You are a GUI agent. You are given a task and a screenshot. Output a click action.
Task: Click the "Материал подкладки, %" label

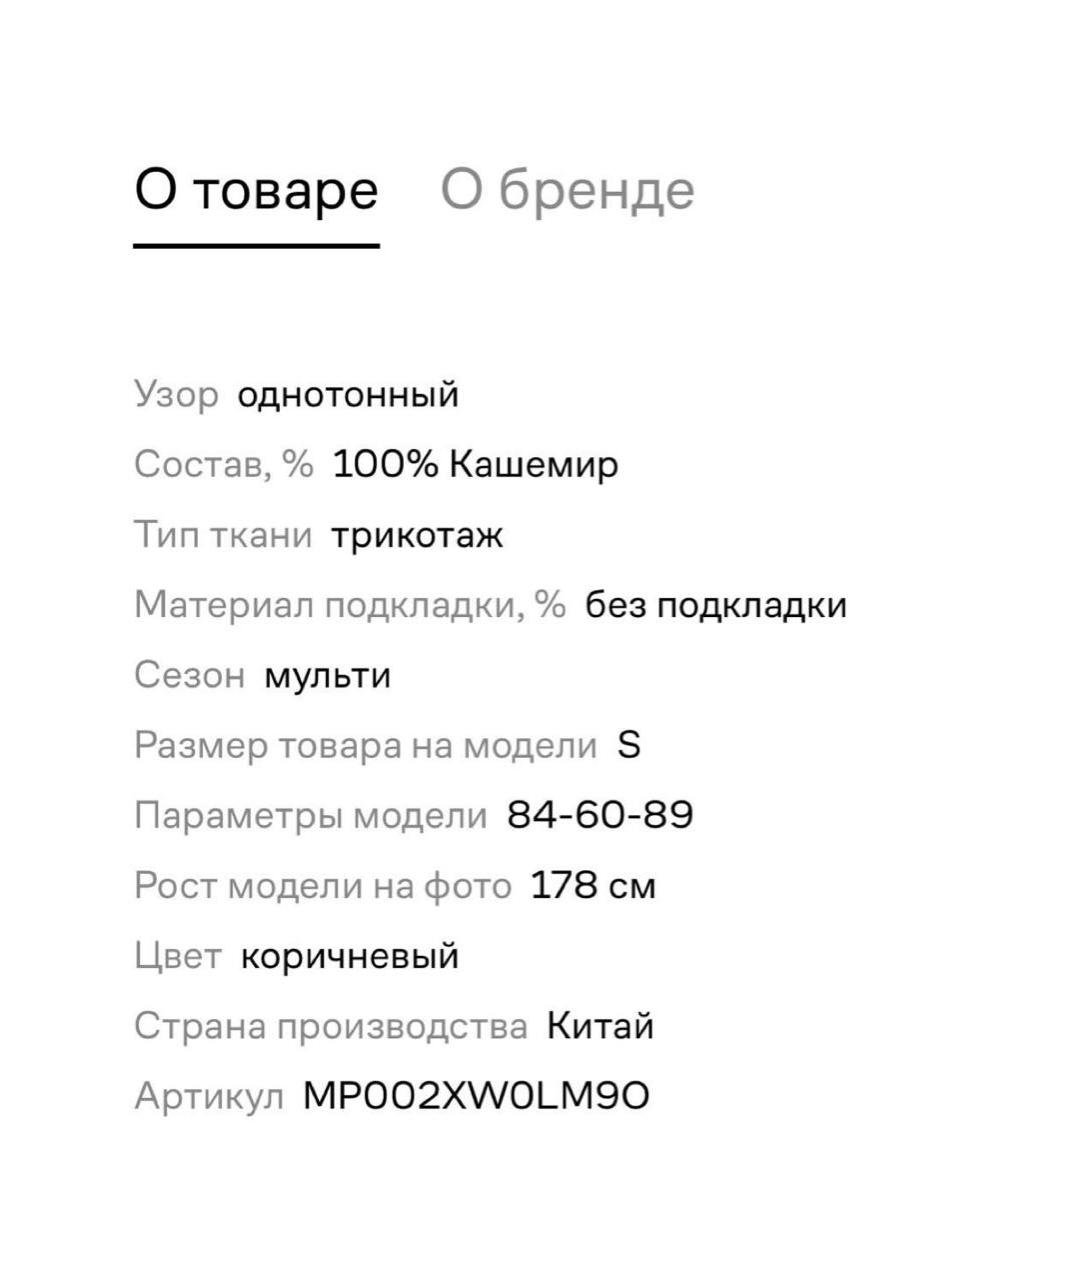pyautogui.click(x=350, y=604)
